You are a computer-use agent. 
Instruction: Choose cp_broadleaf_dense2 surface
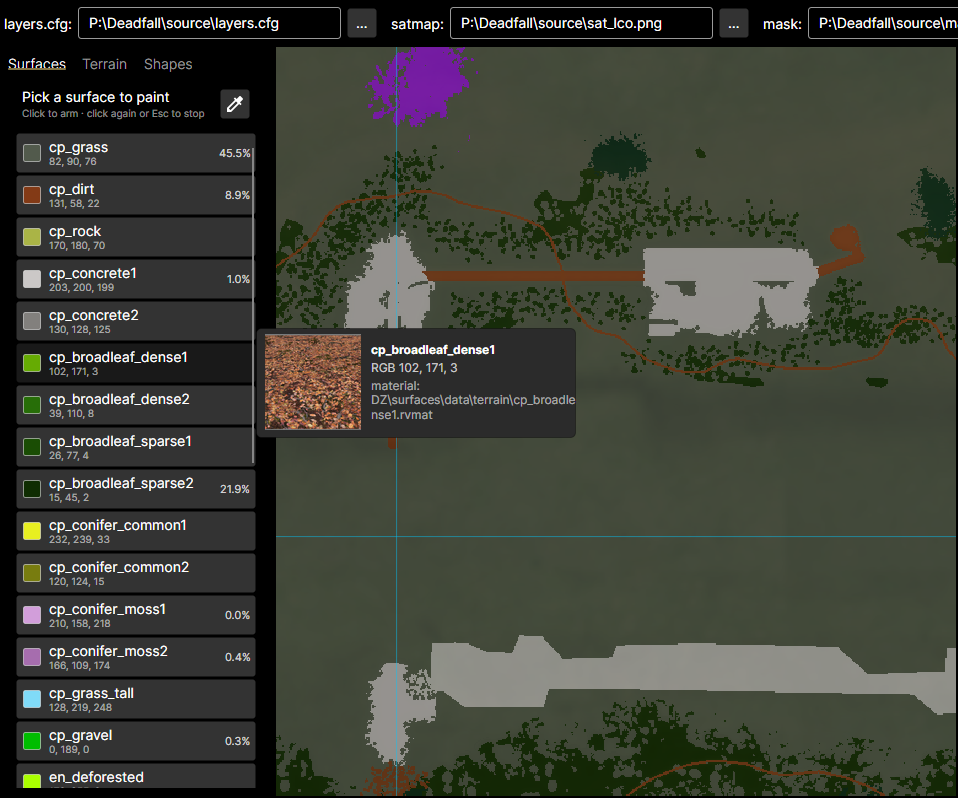135,405
